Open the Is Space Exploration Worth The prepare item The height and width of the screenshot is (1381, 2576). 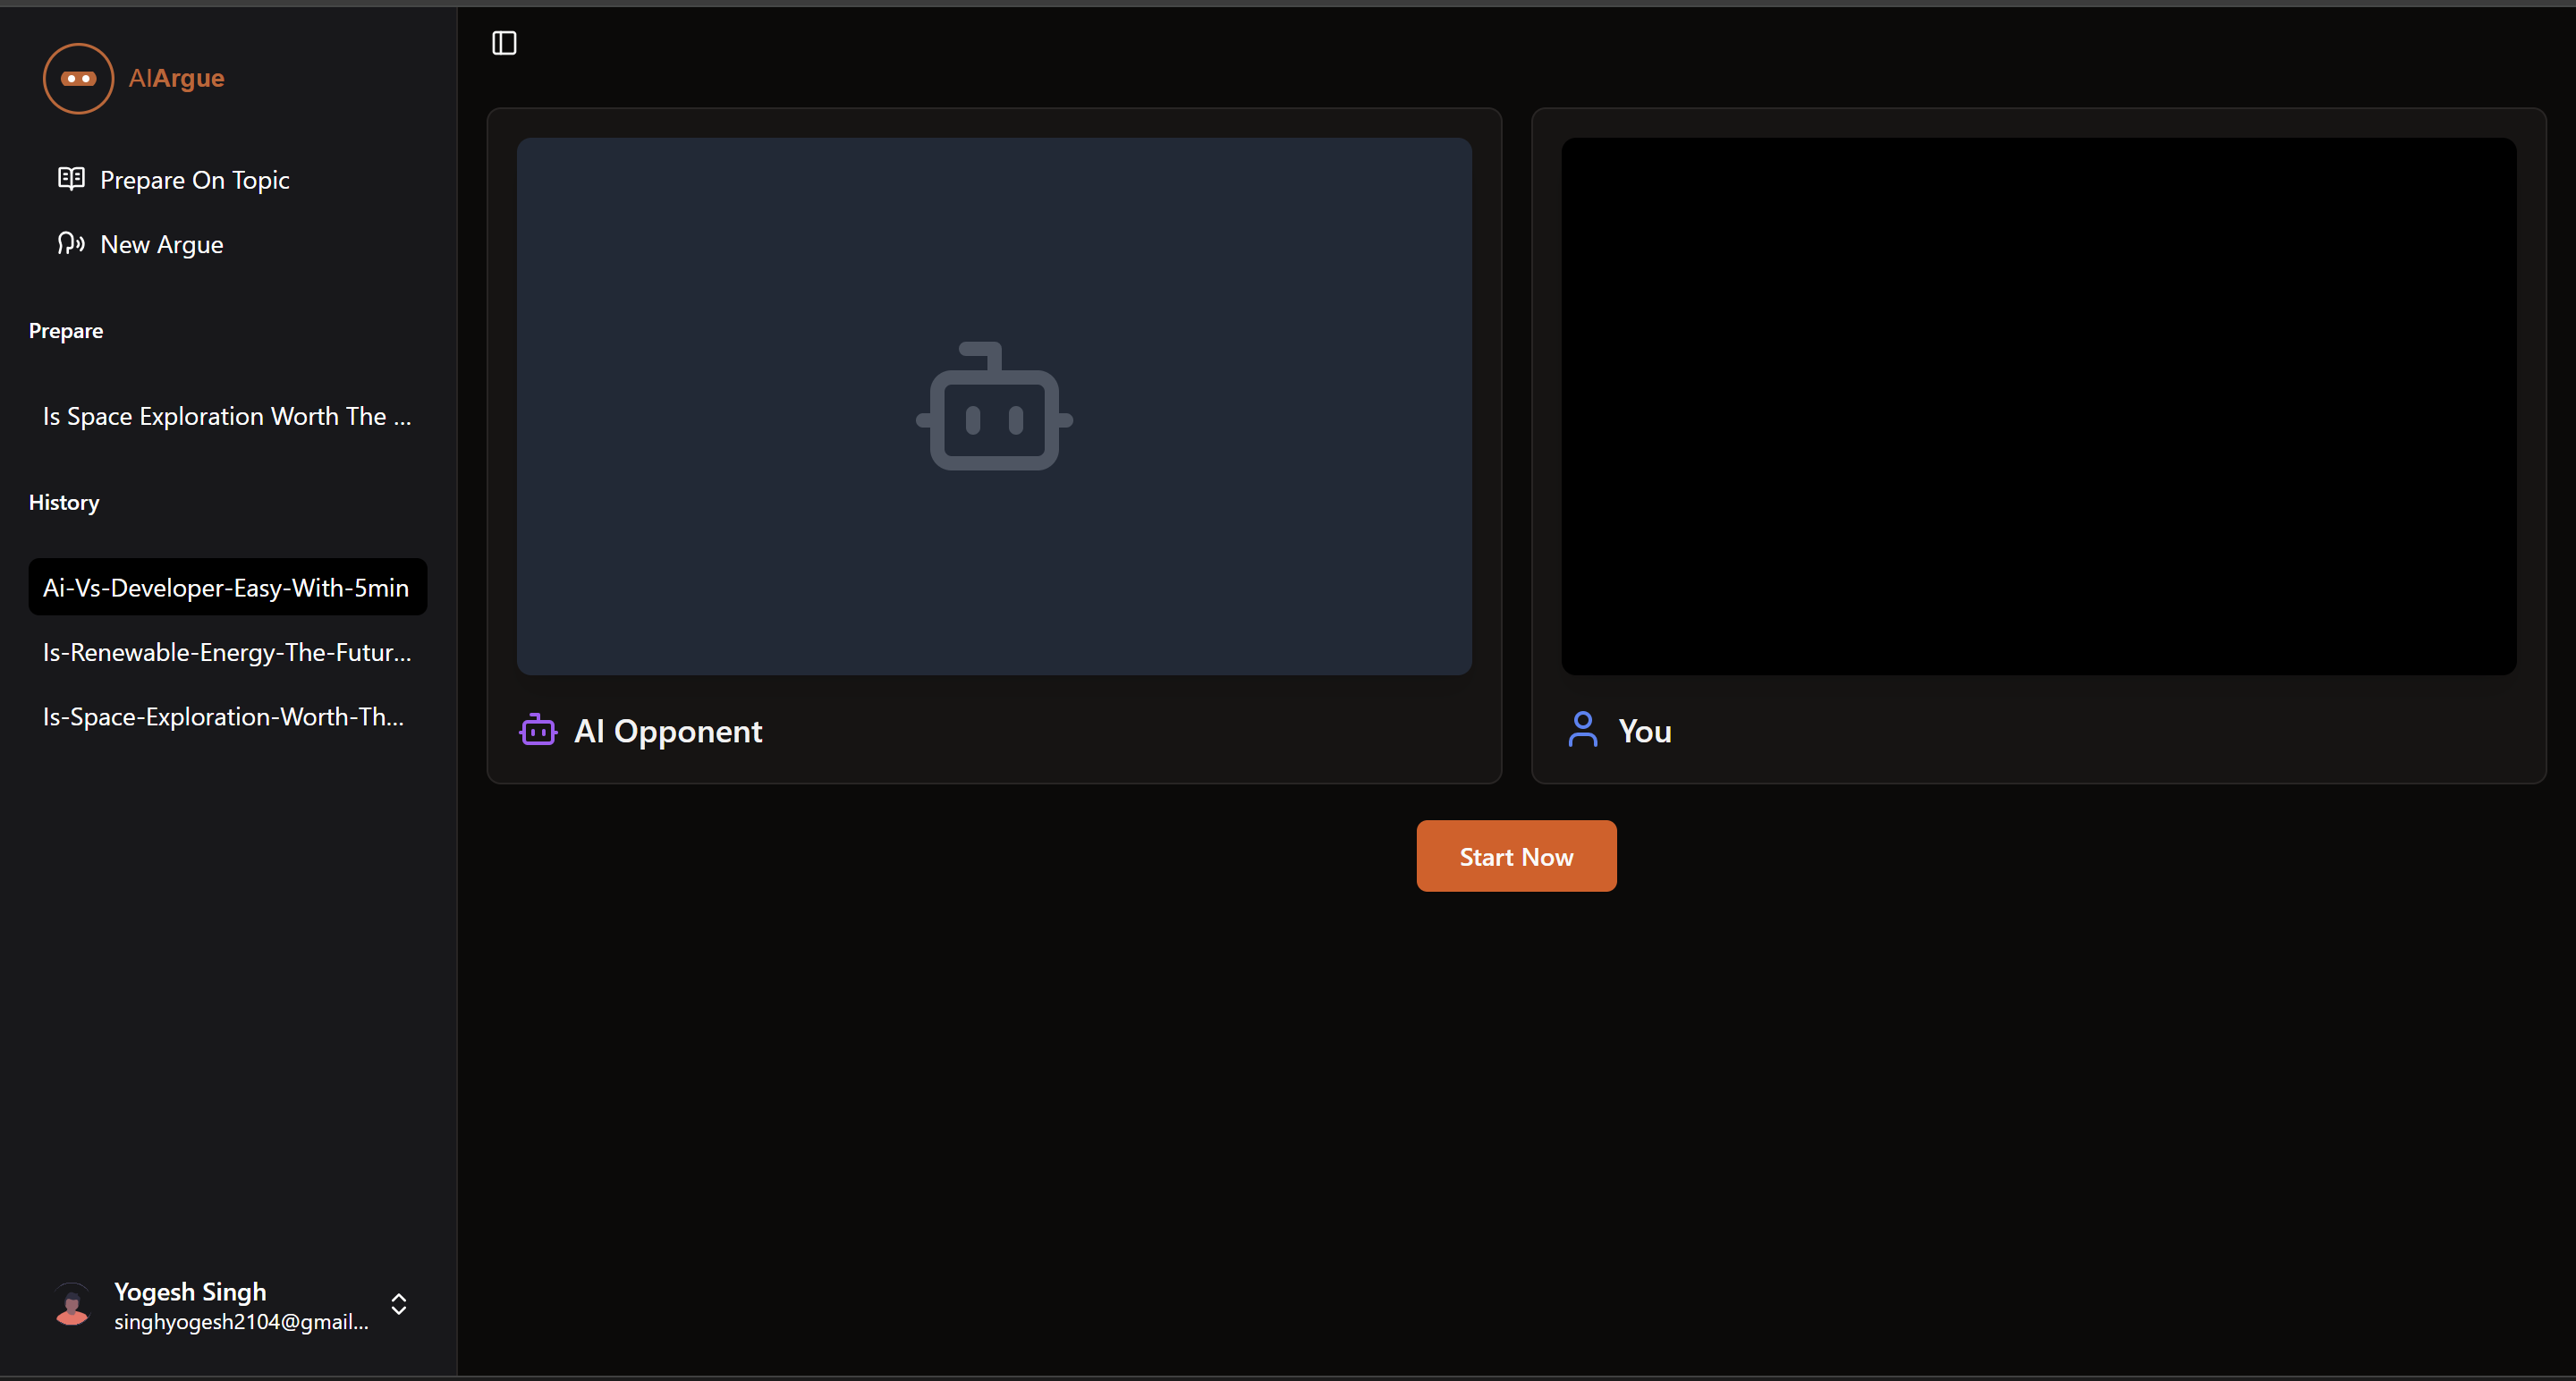pyautogui.click(x=227, y=416)
